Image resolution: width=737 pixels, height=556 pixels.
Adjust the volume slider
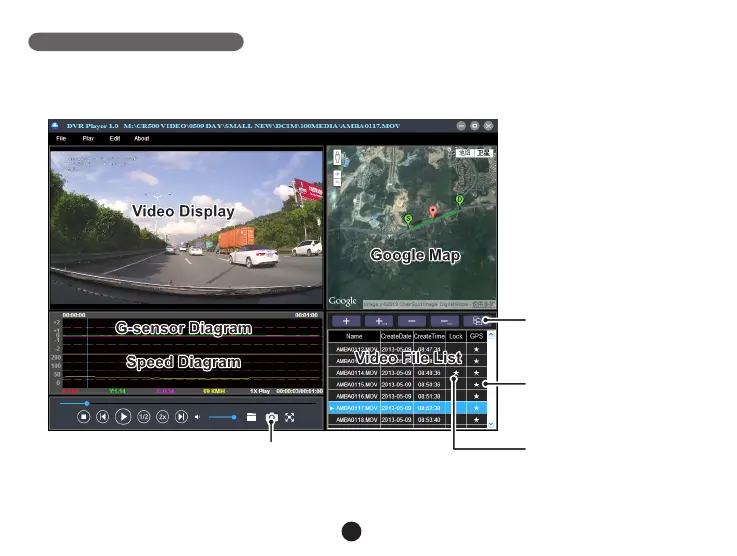click(234, 417)
